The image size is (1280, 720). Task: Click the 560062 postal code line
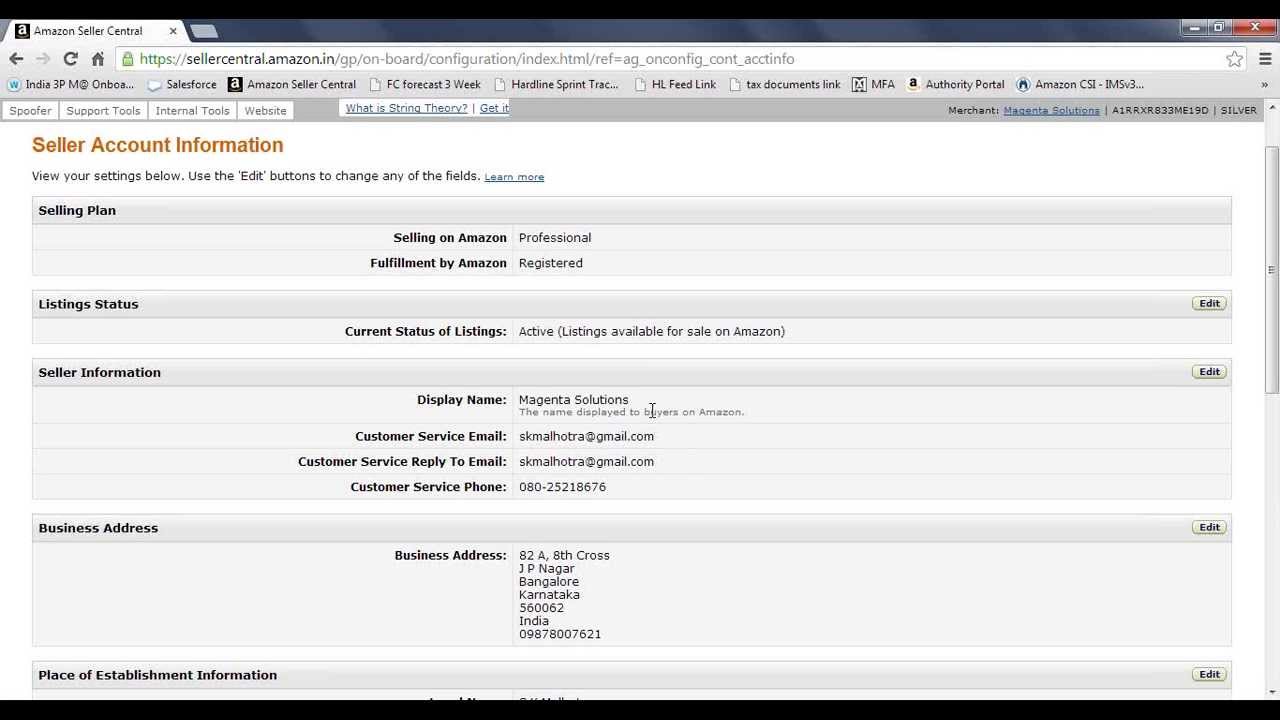[x=541, y=608]
